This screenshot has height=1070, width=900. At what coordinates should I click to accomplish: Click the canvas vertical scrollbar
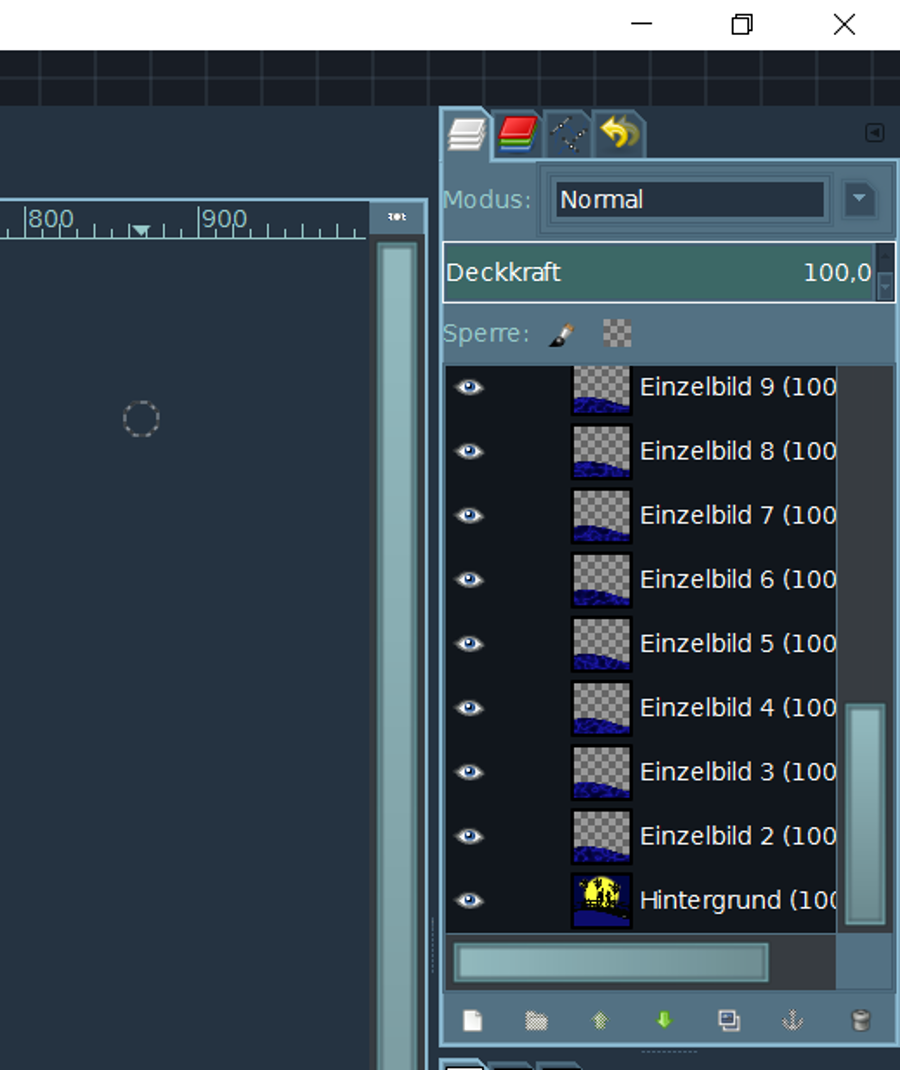click(x=397, y=655)
